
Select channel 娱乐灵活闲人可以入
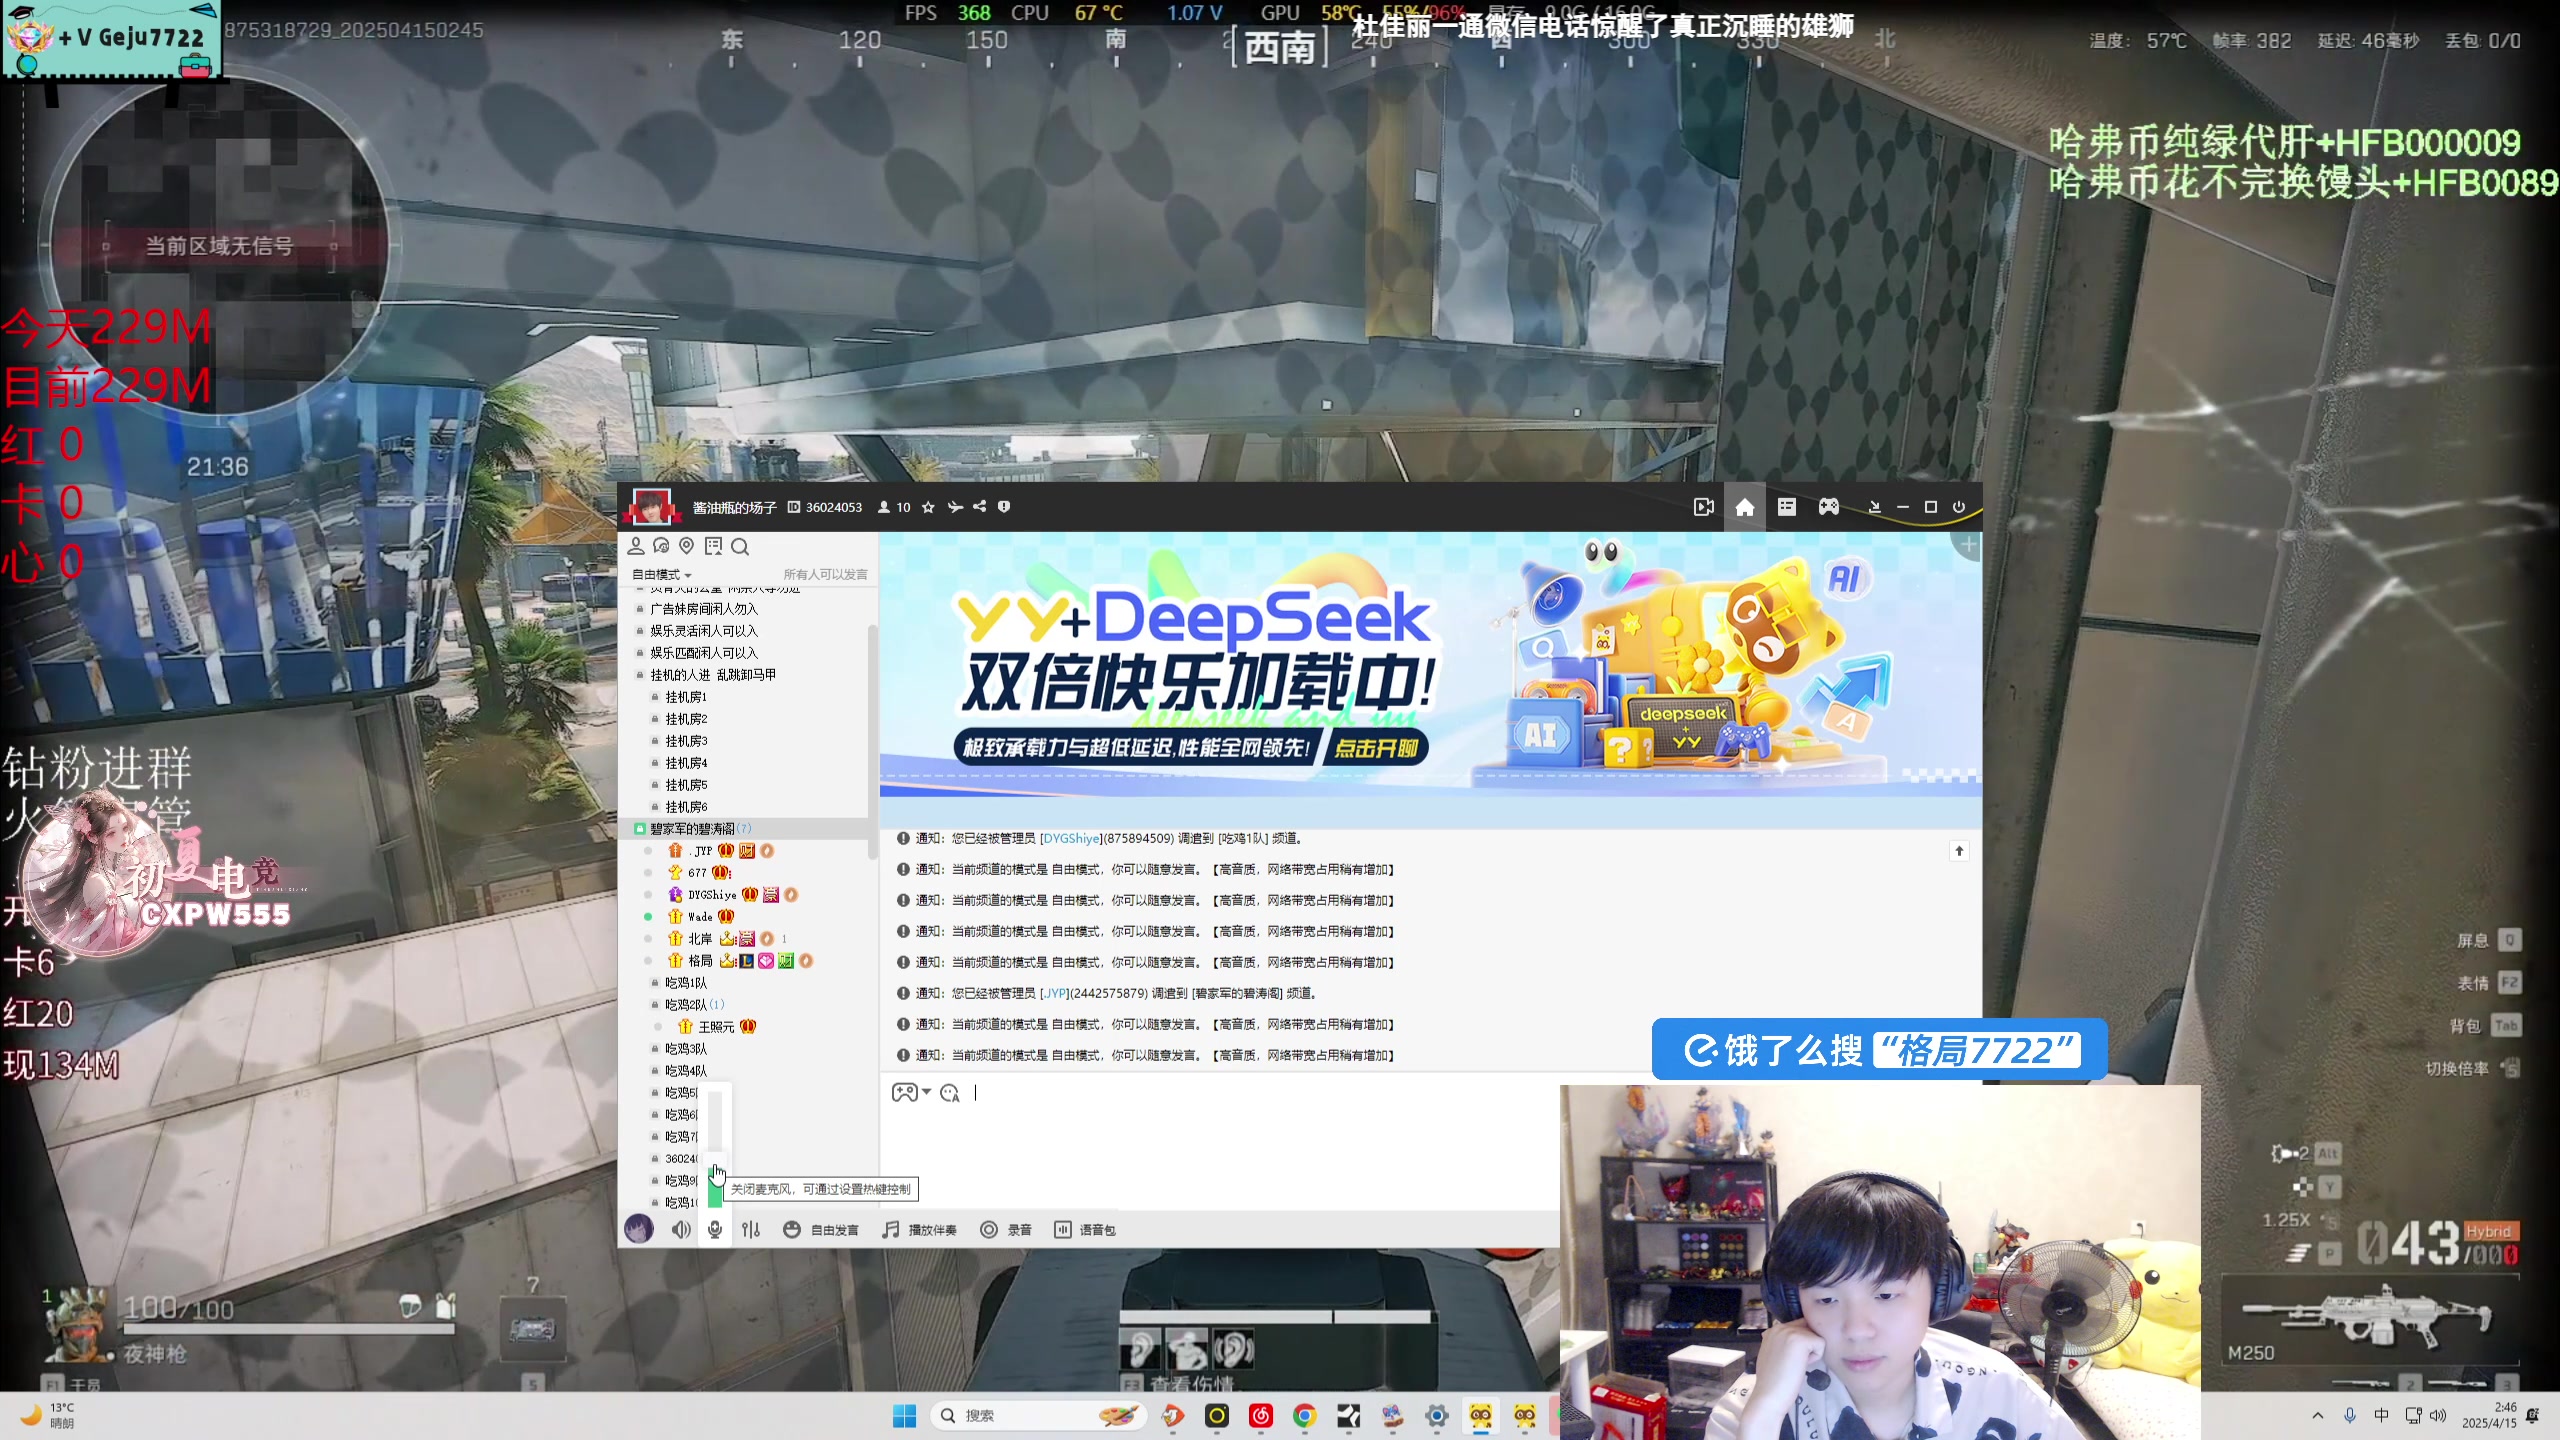click(704, 631)
